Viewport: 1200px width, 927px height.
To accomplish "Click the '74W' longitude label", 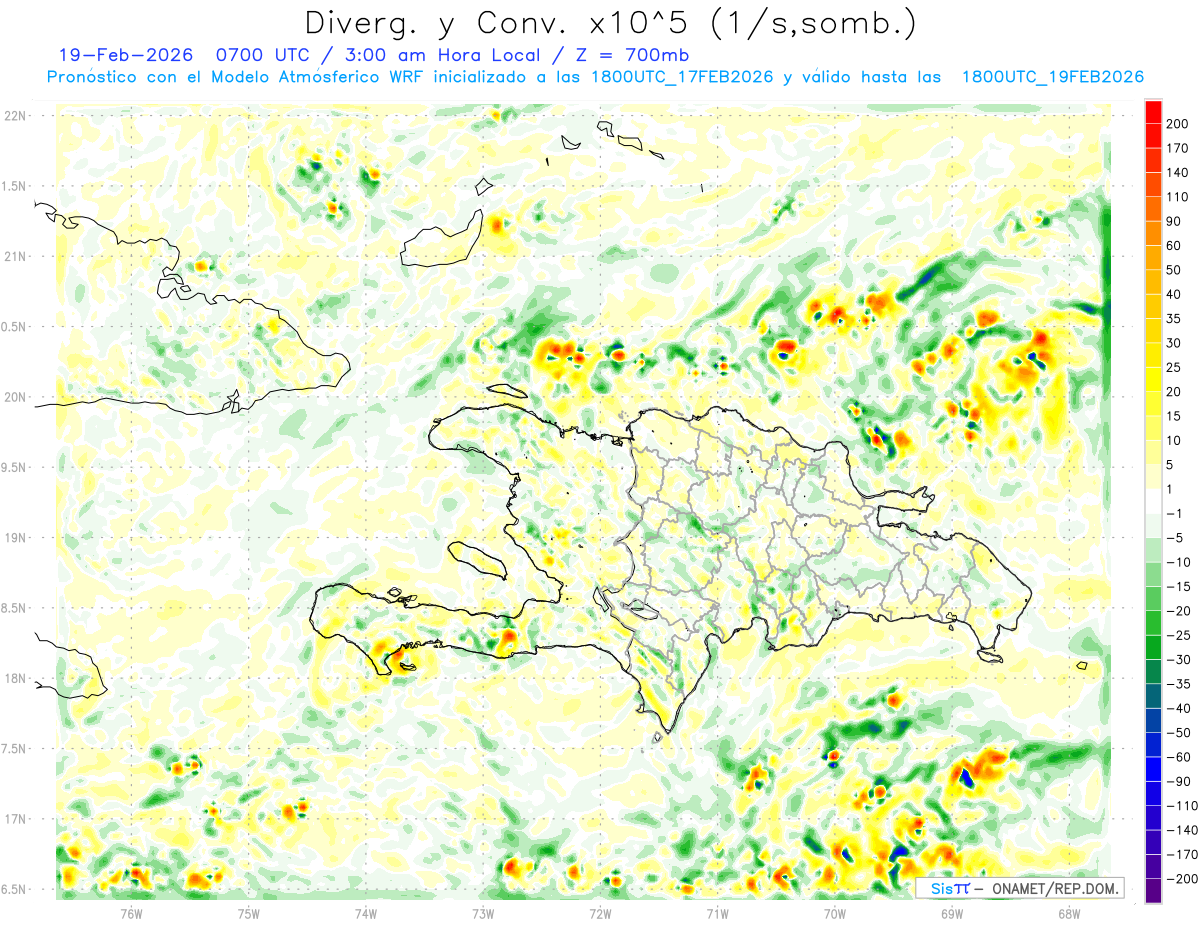I will (x=366, y=913).
